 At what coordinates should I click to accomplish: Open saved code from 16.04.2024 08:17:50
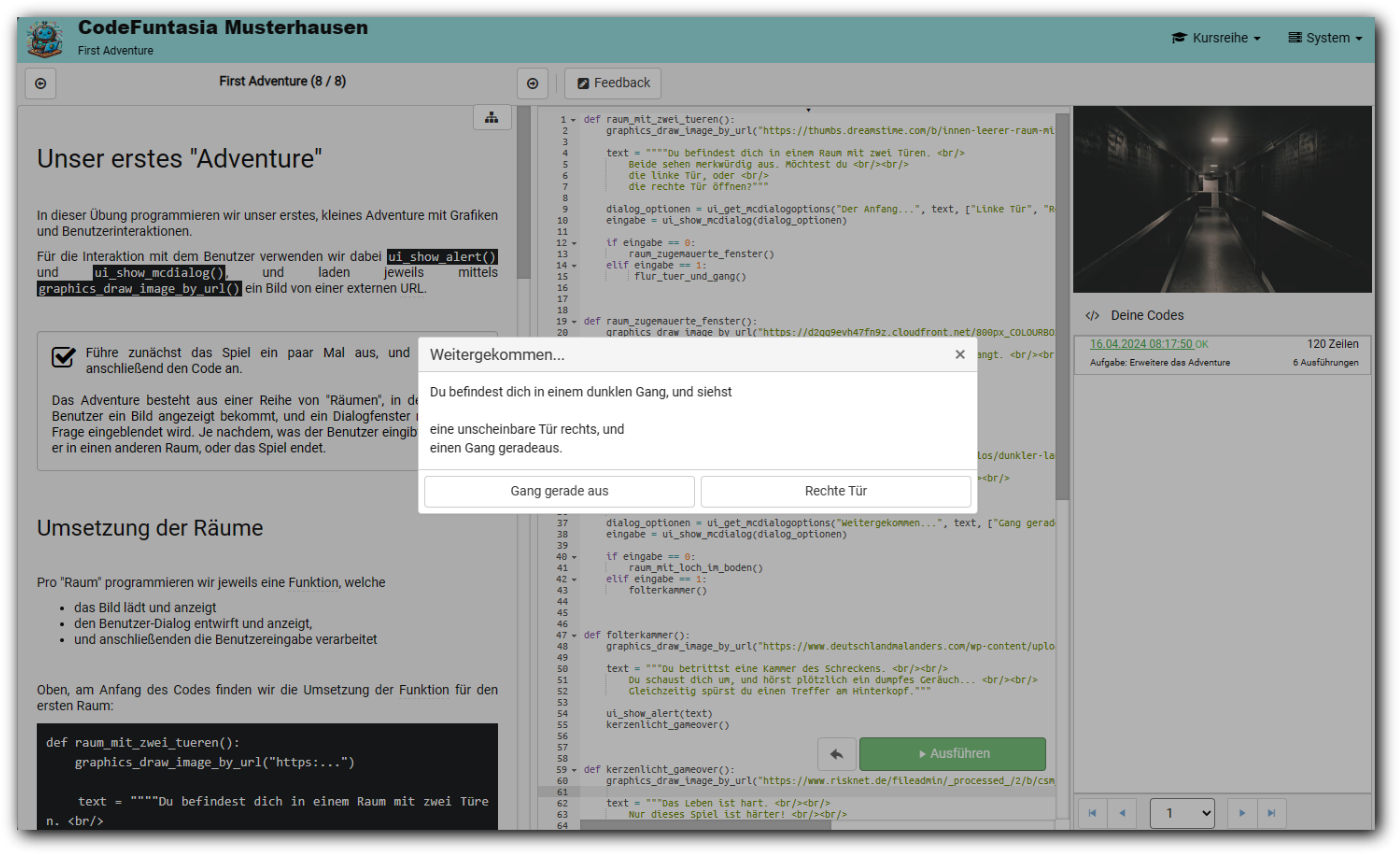pos(1140,344)
